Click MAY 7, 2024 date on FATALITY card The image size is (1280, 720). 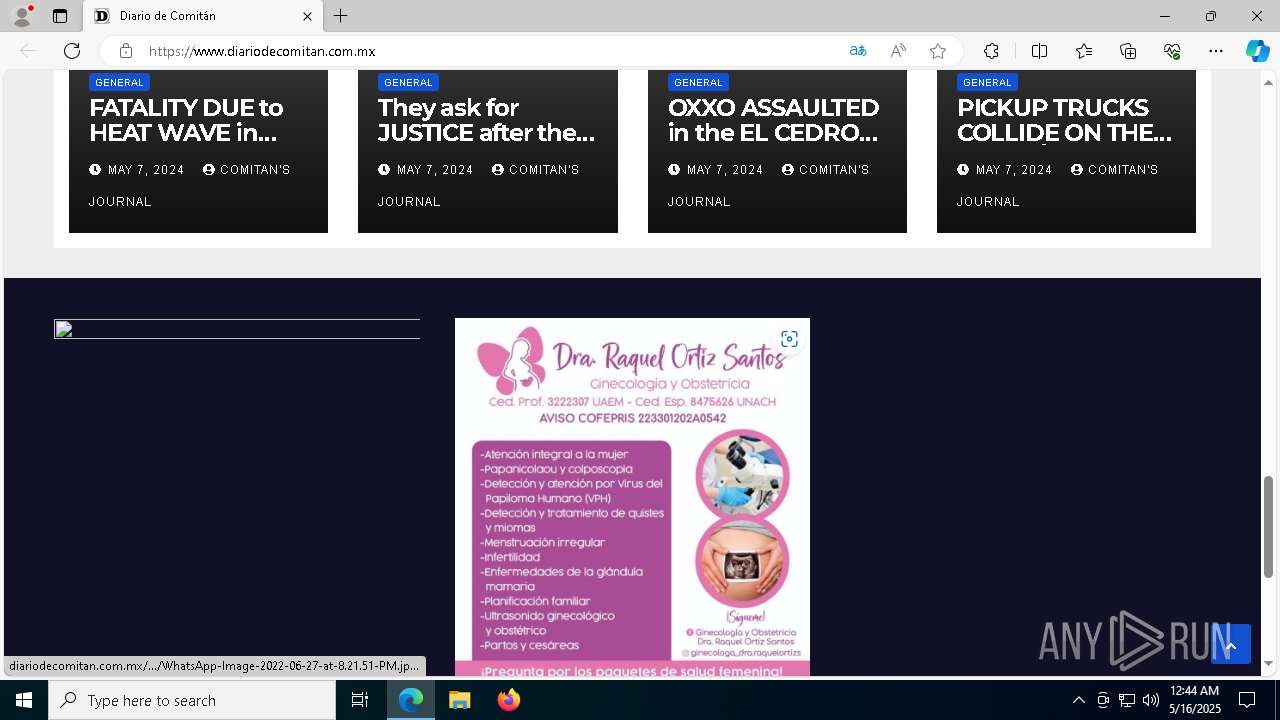[146, 170]
